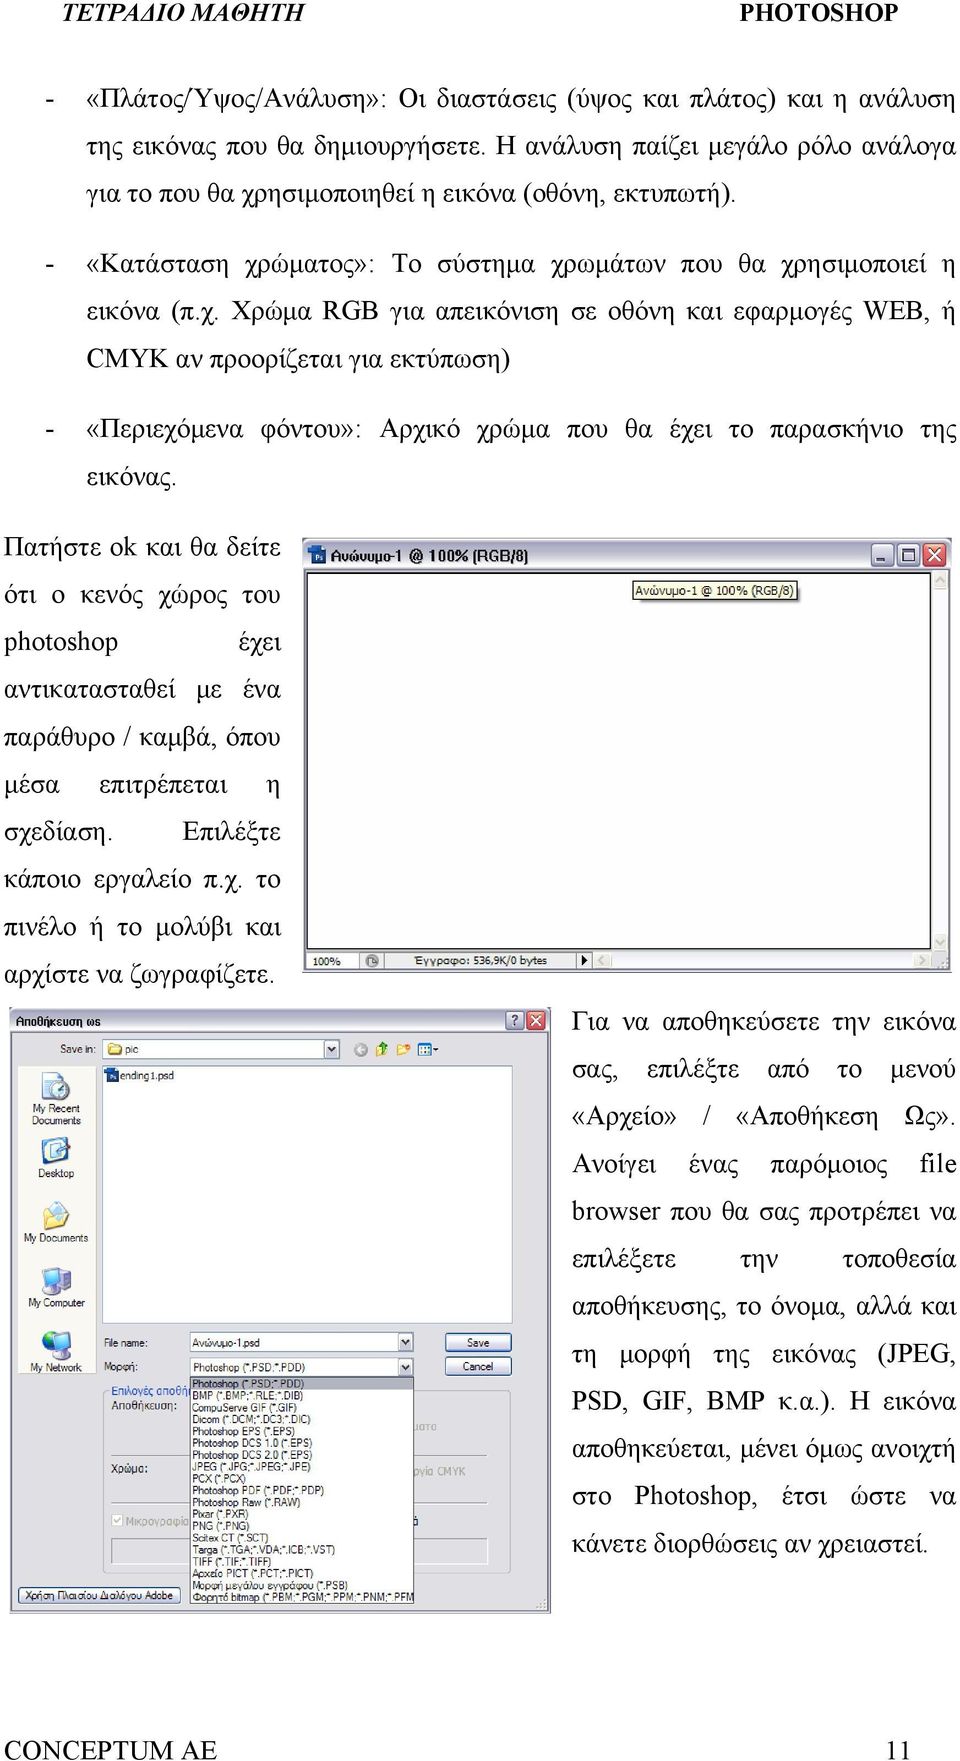Choose Pixar (*.PXR) format
Viewport: 960px width, 1761px height.
[301, 1514]
